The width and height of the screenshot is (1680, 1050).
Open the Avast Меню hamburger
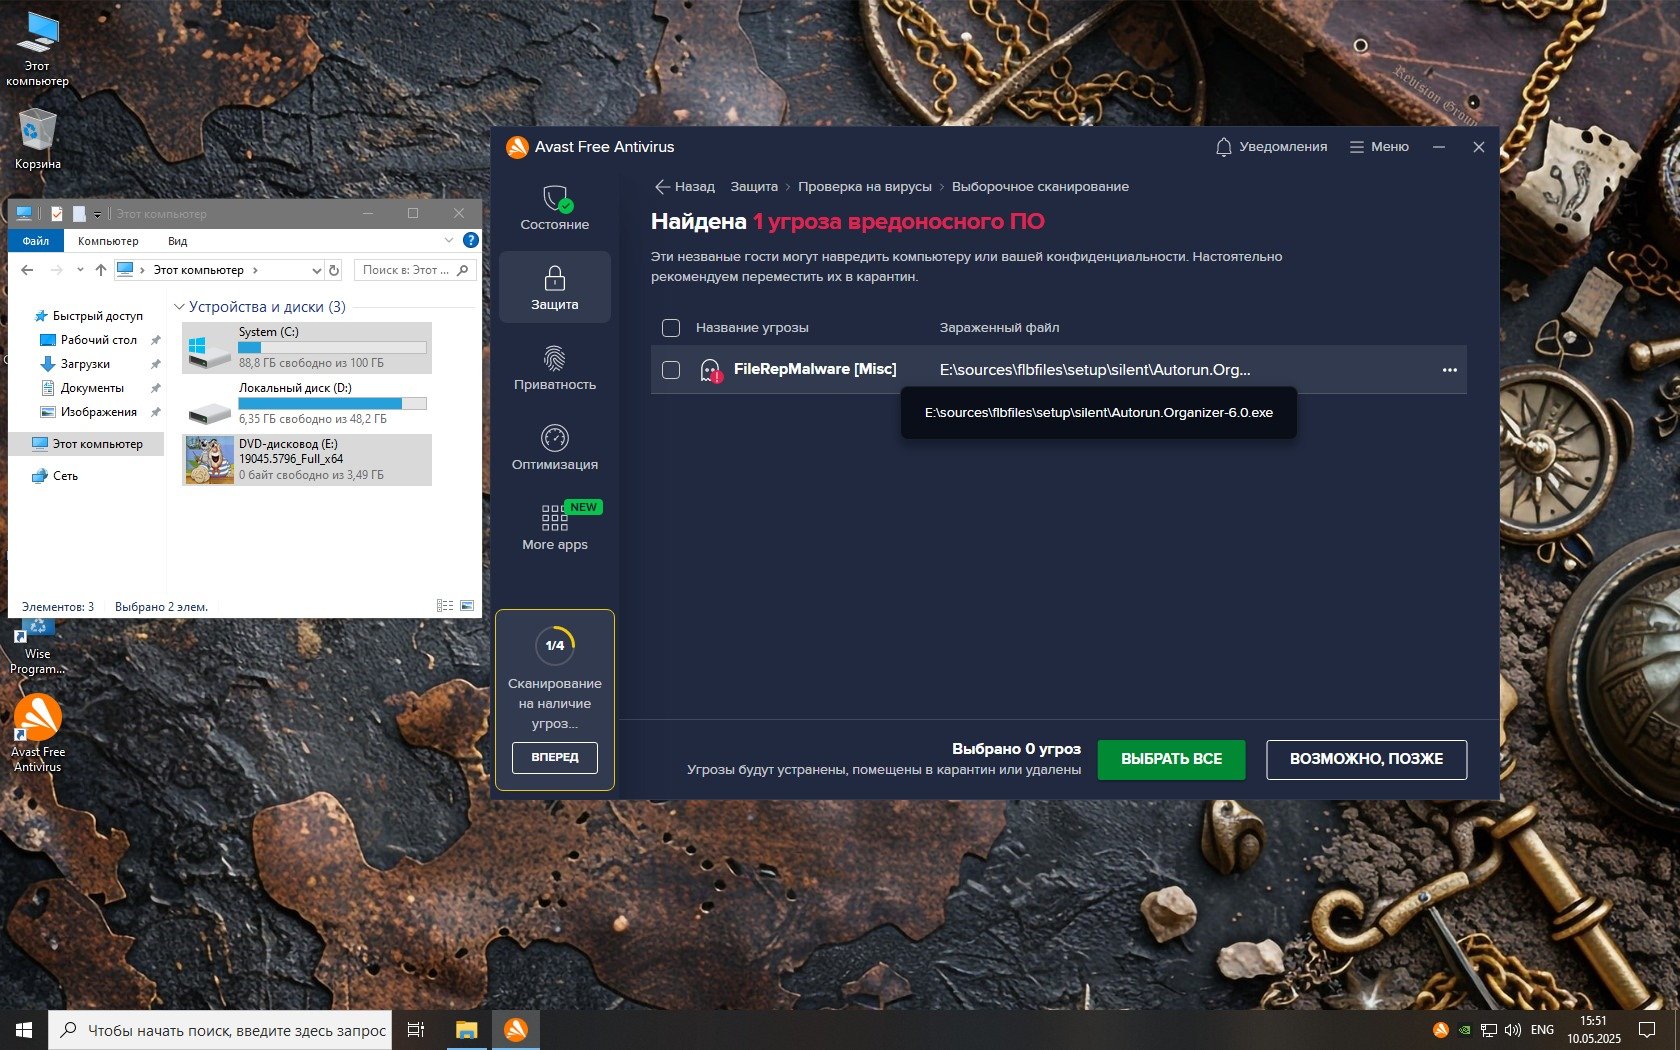[1379, 147]
